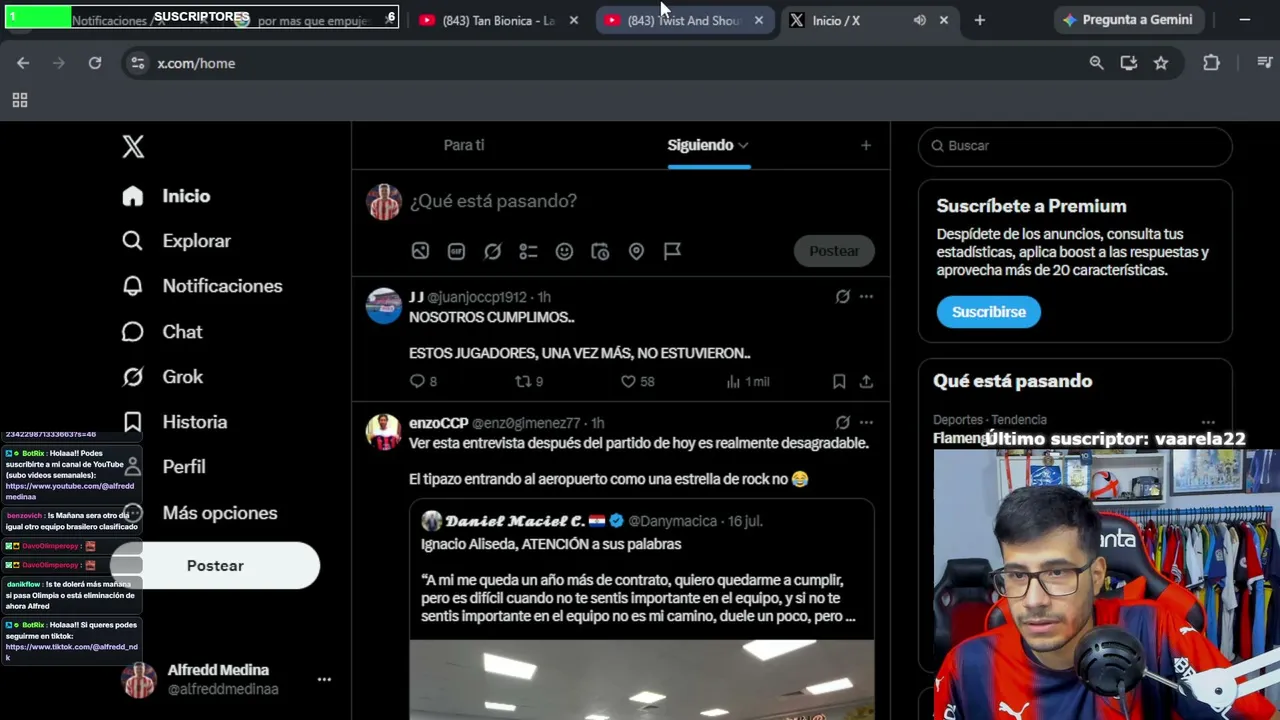This screenshot has height=720, width=1280.
Task: Click the white Postear button in sidebar
Action: click(x=215, y=566)
